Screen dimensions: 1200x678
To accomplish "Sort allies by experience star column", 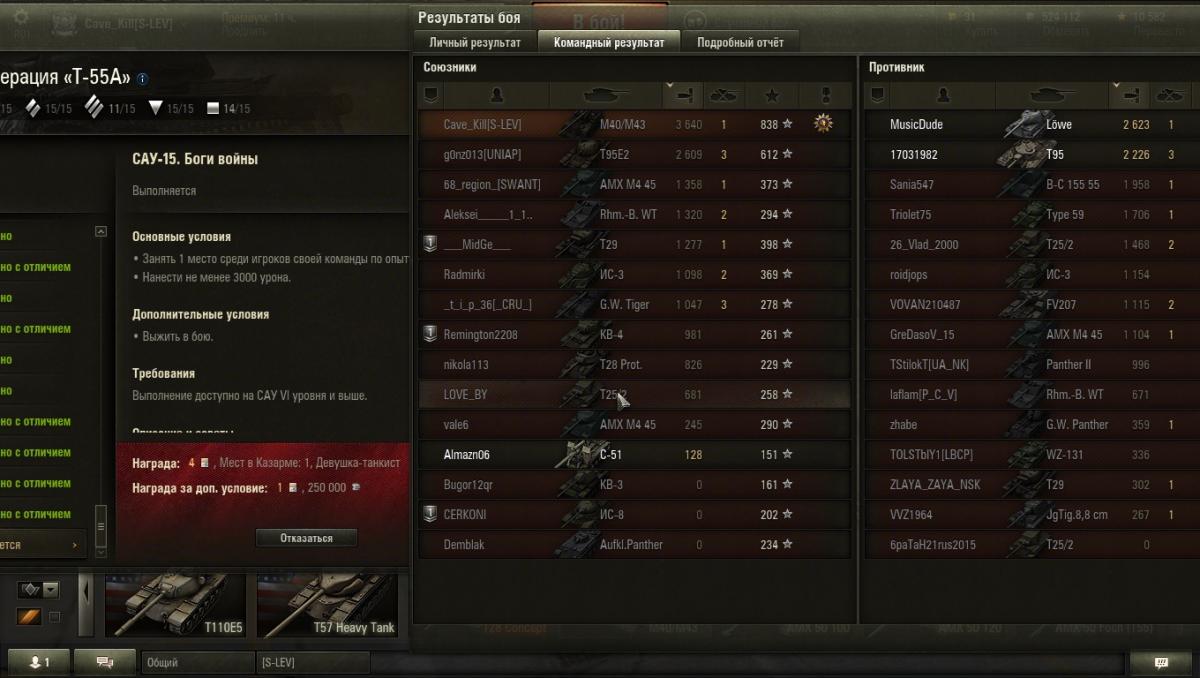I will point(772,96).
